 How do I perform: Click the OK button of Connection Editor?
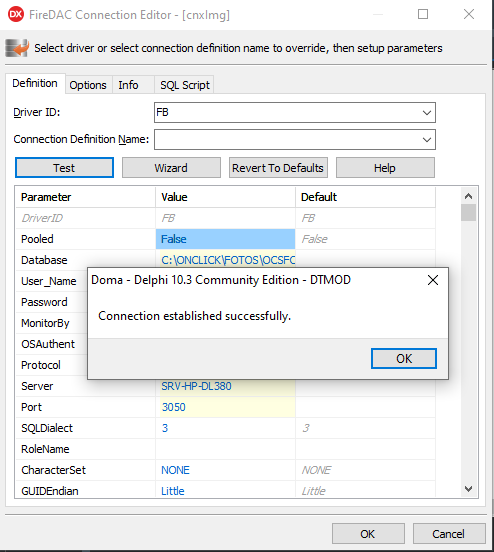coord(368,534)
